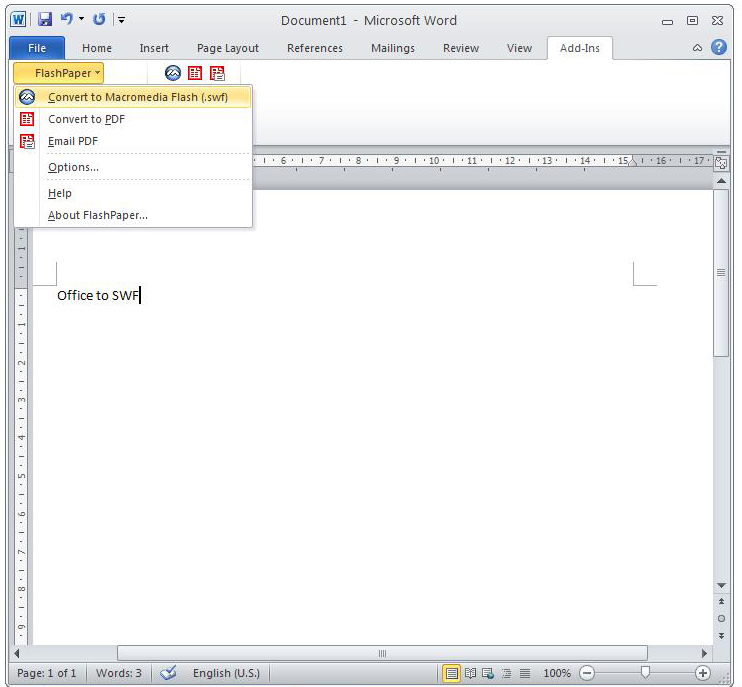This screenshot has height=687, width=742.
Task: Click the horizontal scrollbar right arrow
Action: click(704, 653)
